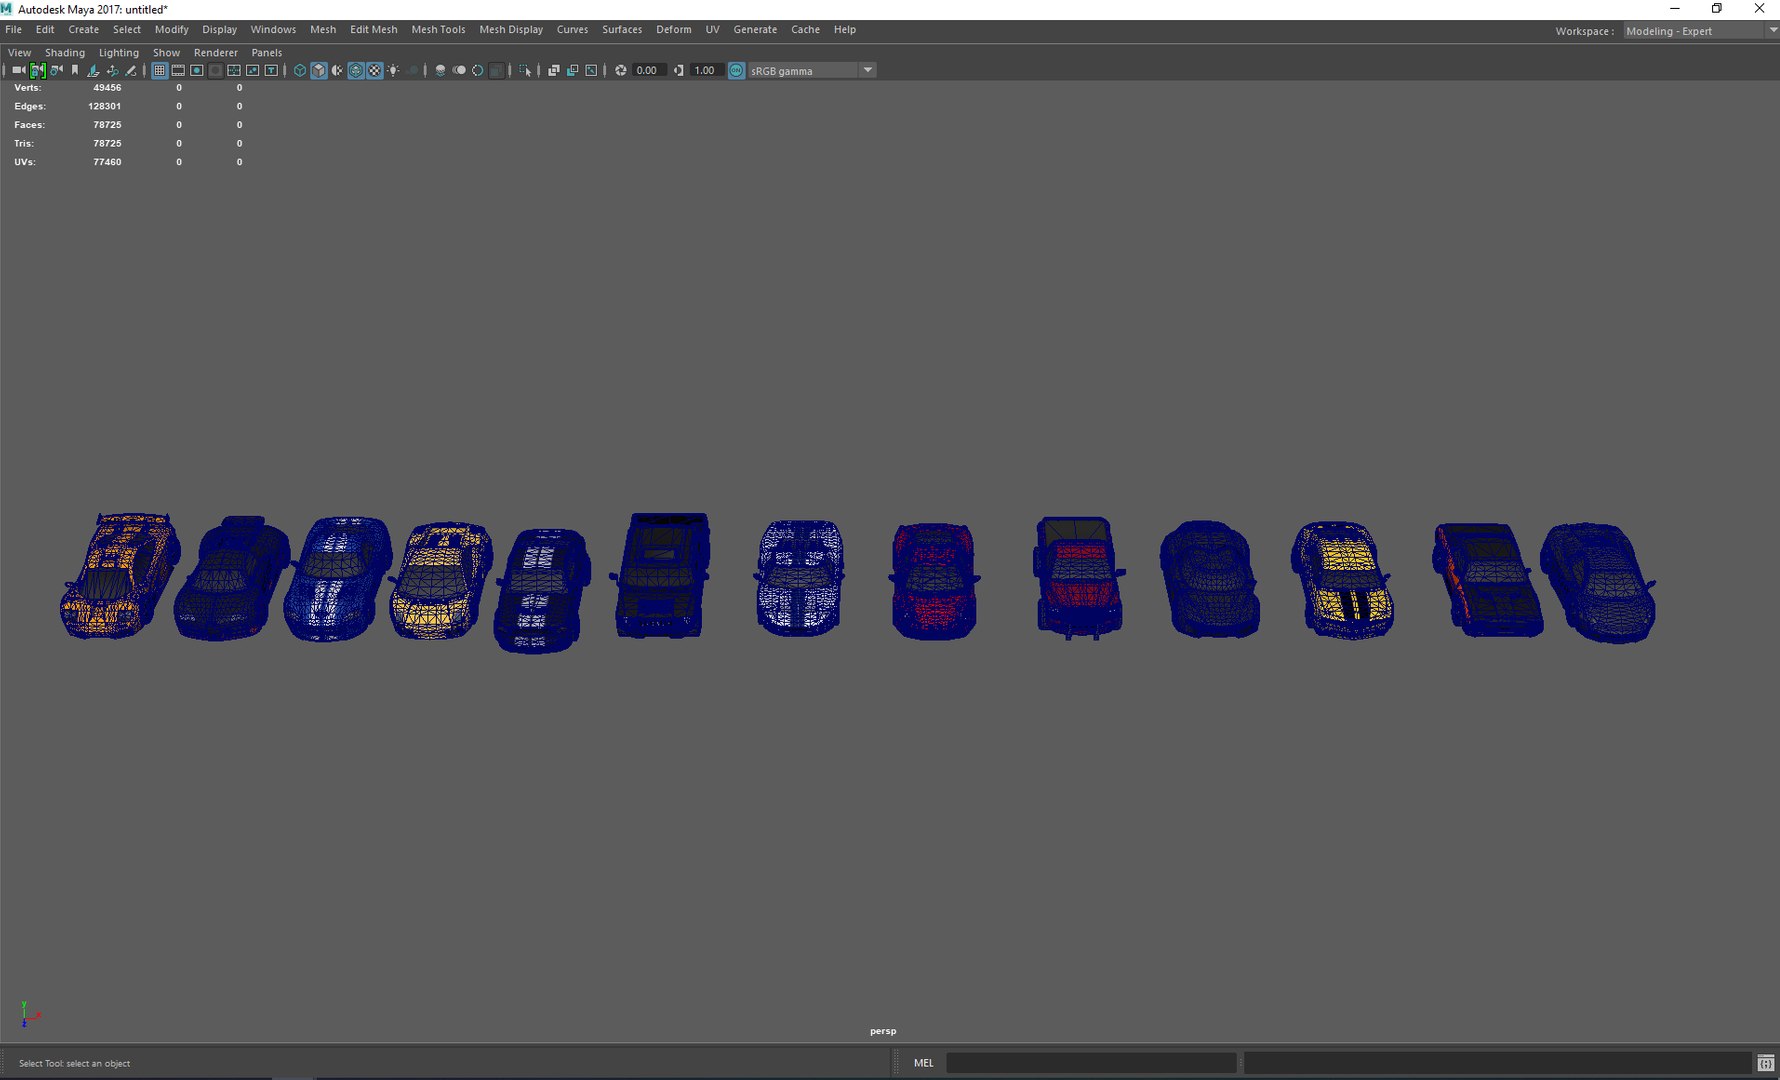Viewport: 1780px width, 1080px height.
Task: Toggle Wireframe on Shaded display
Action: click(x=356, y=70)
